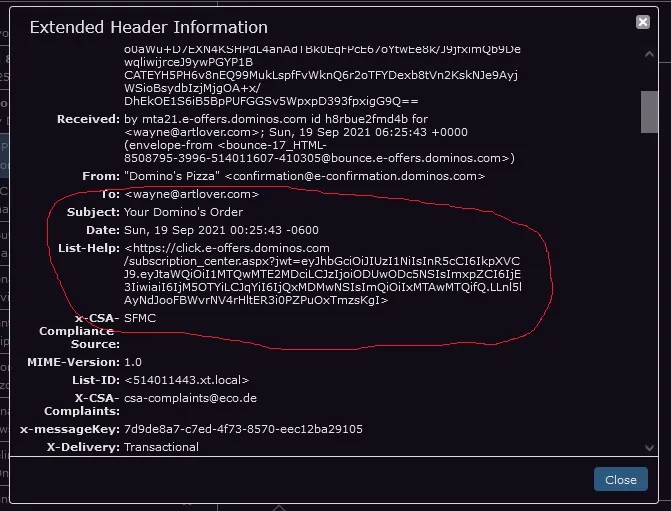Image resolution: width=671 pixels, height=511 pixels.
Task: Click the SFMC compliance source value
Action: [140, 318]
